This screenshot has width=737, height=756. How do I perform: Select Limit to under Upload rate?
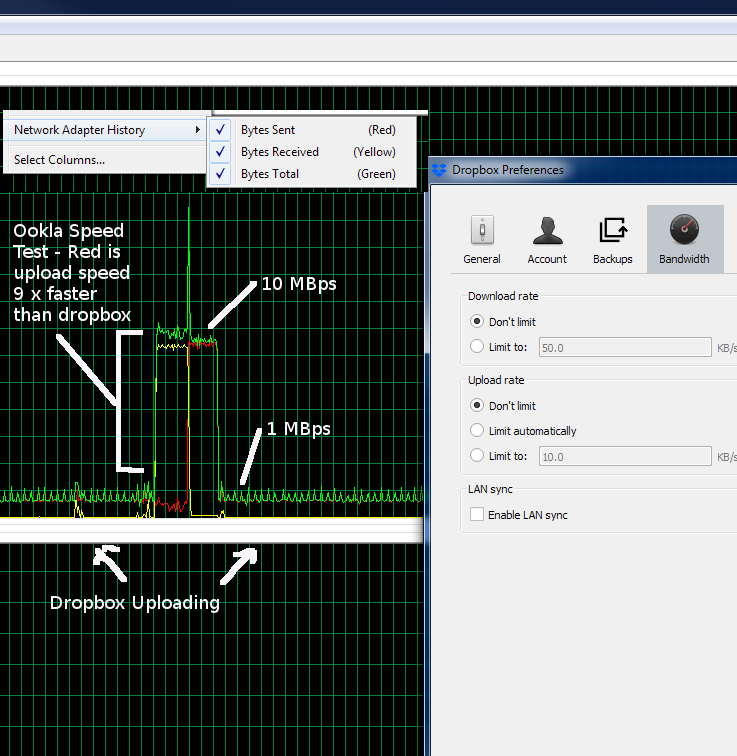tap(477, 456)
